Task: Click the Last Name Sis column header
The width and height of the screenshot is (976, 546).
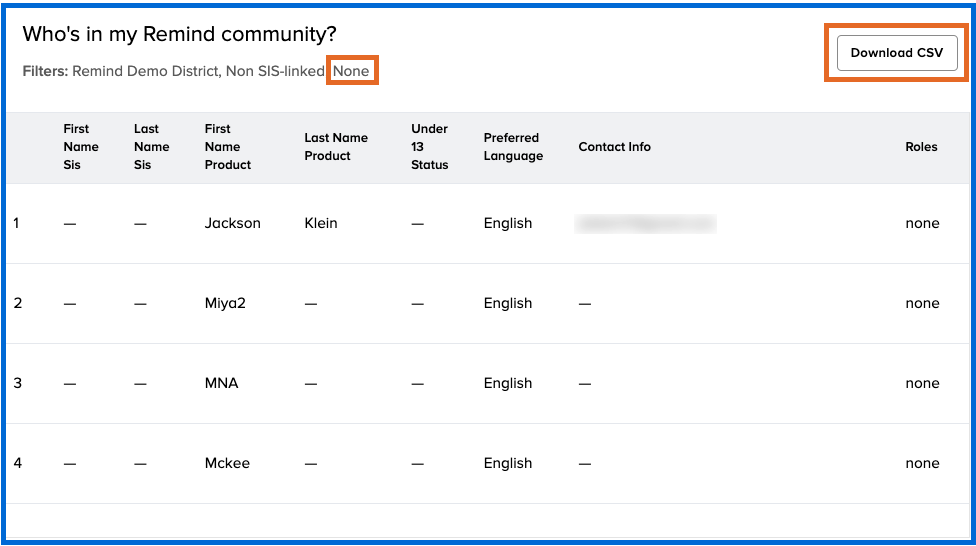Action: [151, 147]
